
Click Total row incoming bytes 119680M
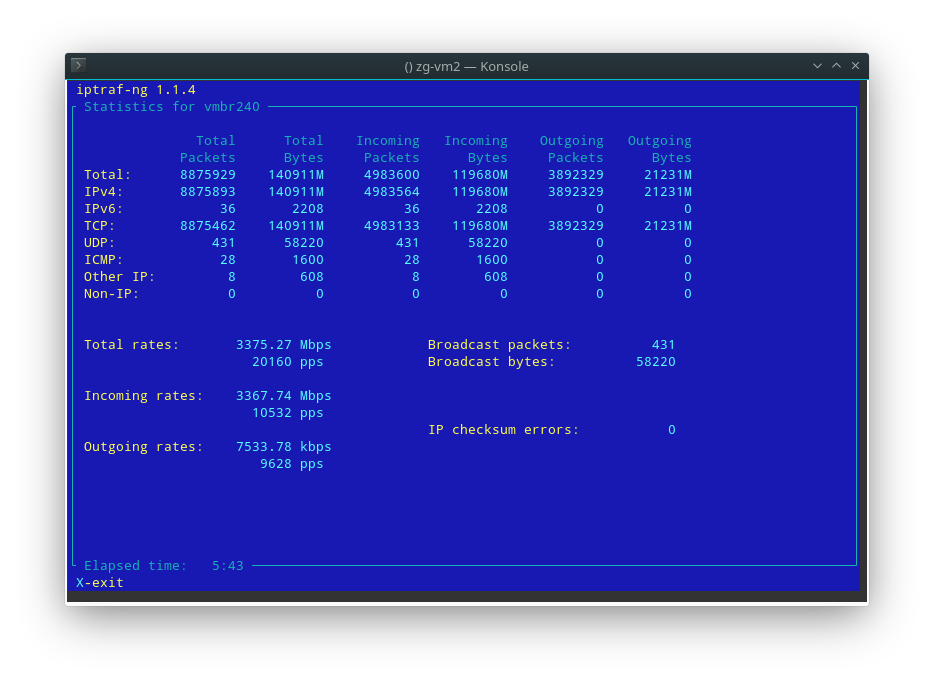(x=480, y=174)
